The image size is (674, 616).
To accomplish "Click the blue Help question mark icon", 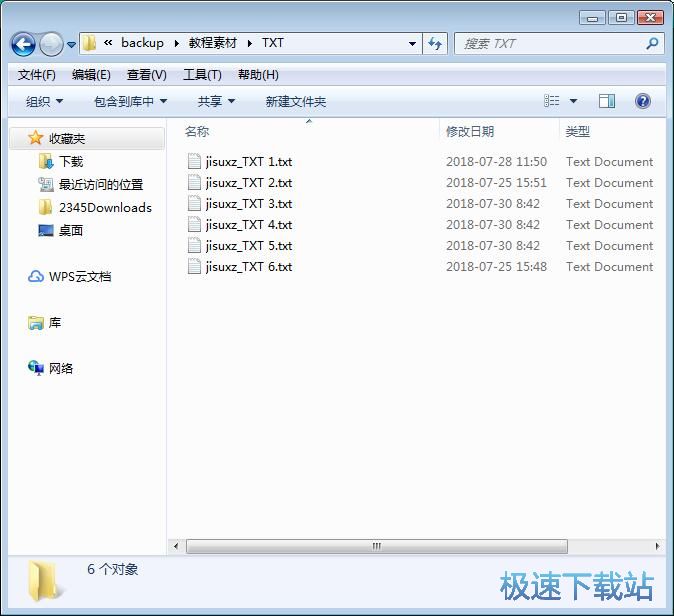I will pyautogui.click(x=643, y=101).
